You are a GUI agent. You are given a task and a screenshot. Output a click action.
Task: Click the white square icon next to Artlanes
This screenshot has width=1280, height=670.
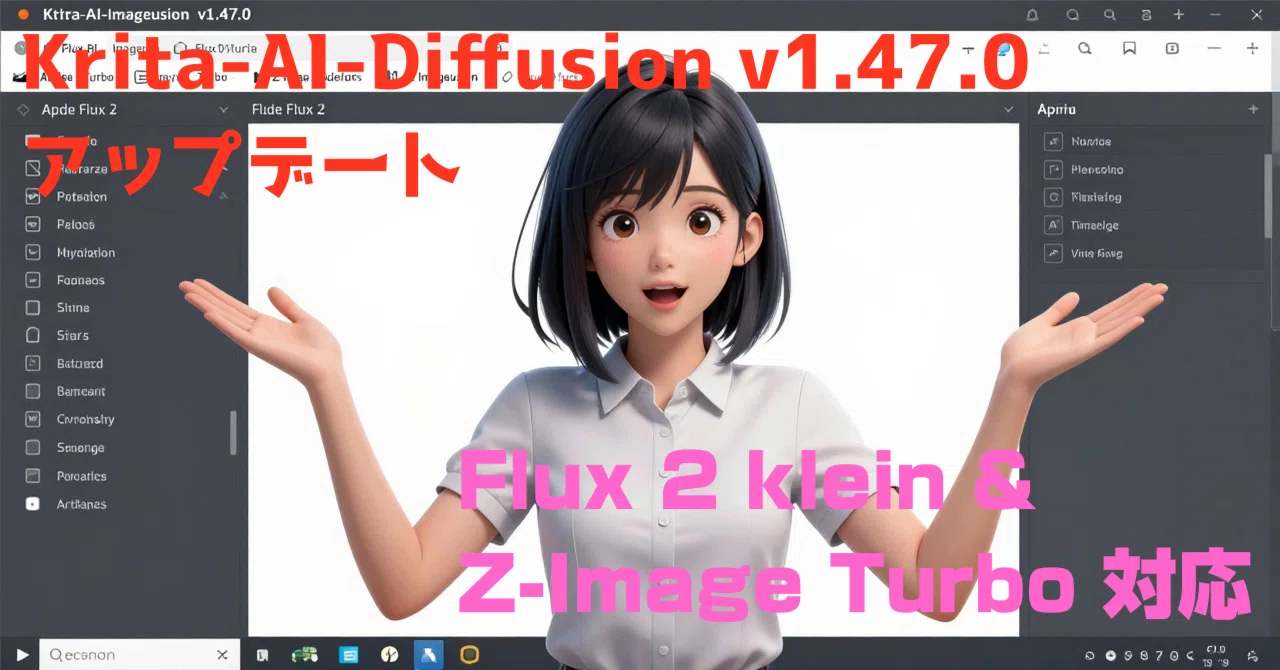(33, 505)
